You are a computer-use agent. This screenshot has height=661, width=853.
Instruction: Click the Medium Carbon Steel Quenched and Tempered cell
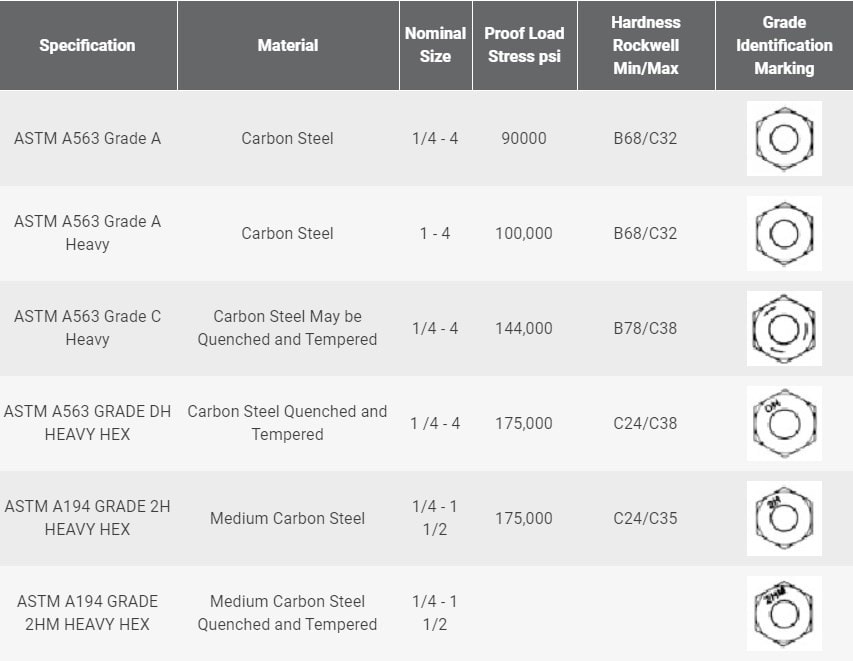click(x=288, y=613)
